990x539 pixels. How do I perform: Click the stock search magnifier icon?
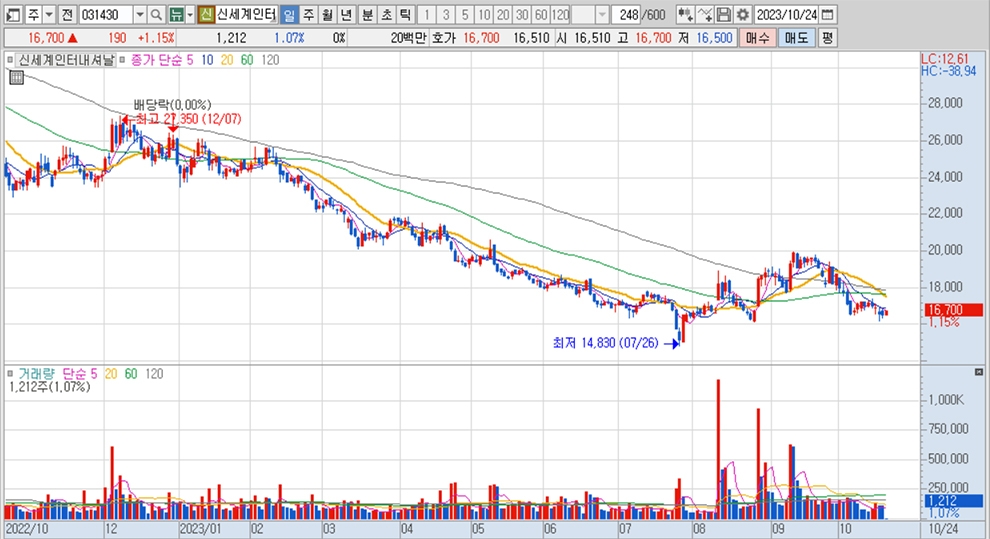click(156, 15)
